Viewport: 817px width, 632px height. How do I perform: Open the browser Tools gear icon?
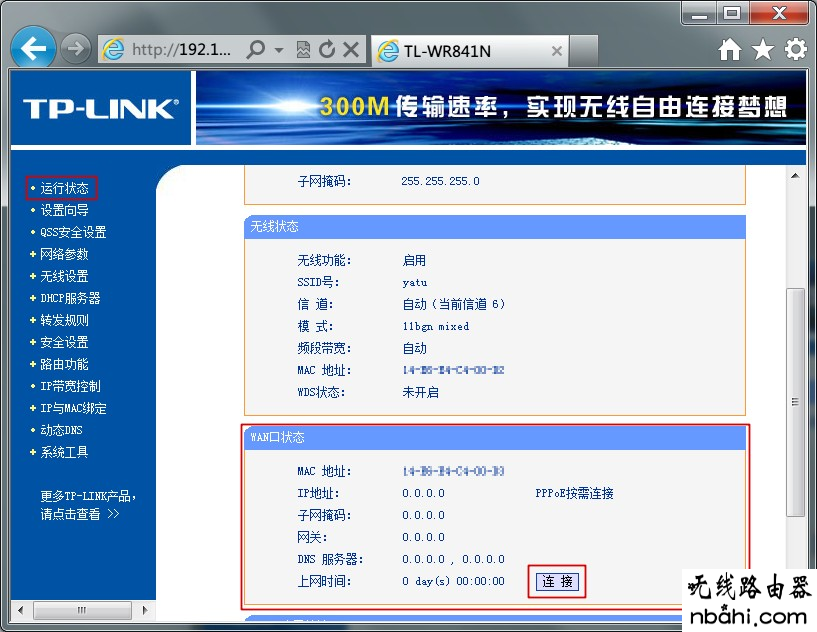click(x=795, y=49)
